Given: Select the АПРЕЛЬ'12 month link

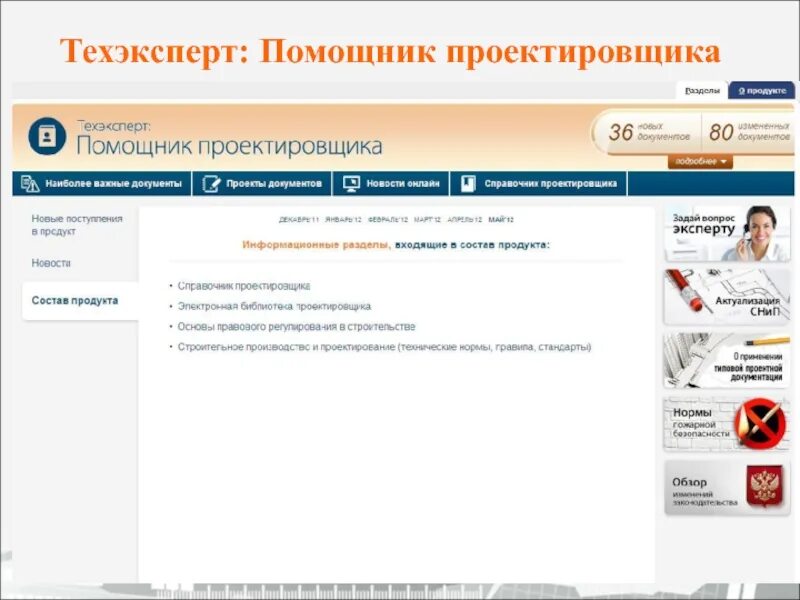Looking at the screenshot, I should click(x=464, y=220).
